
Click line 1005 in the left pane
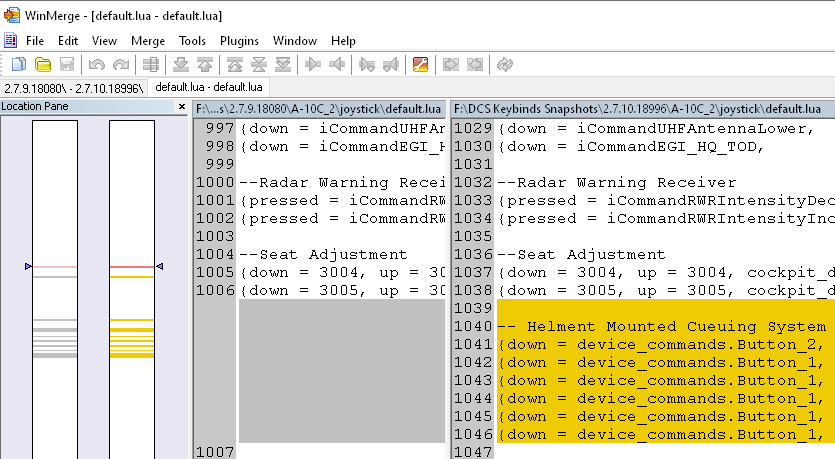[x=342, y=273]
